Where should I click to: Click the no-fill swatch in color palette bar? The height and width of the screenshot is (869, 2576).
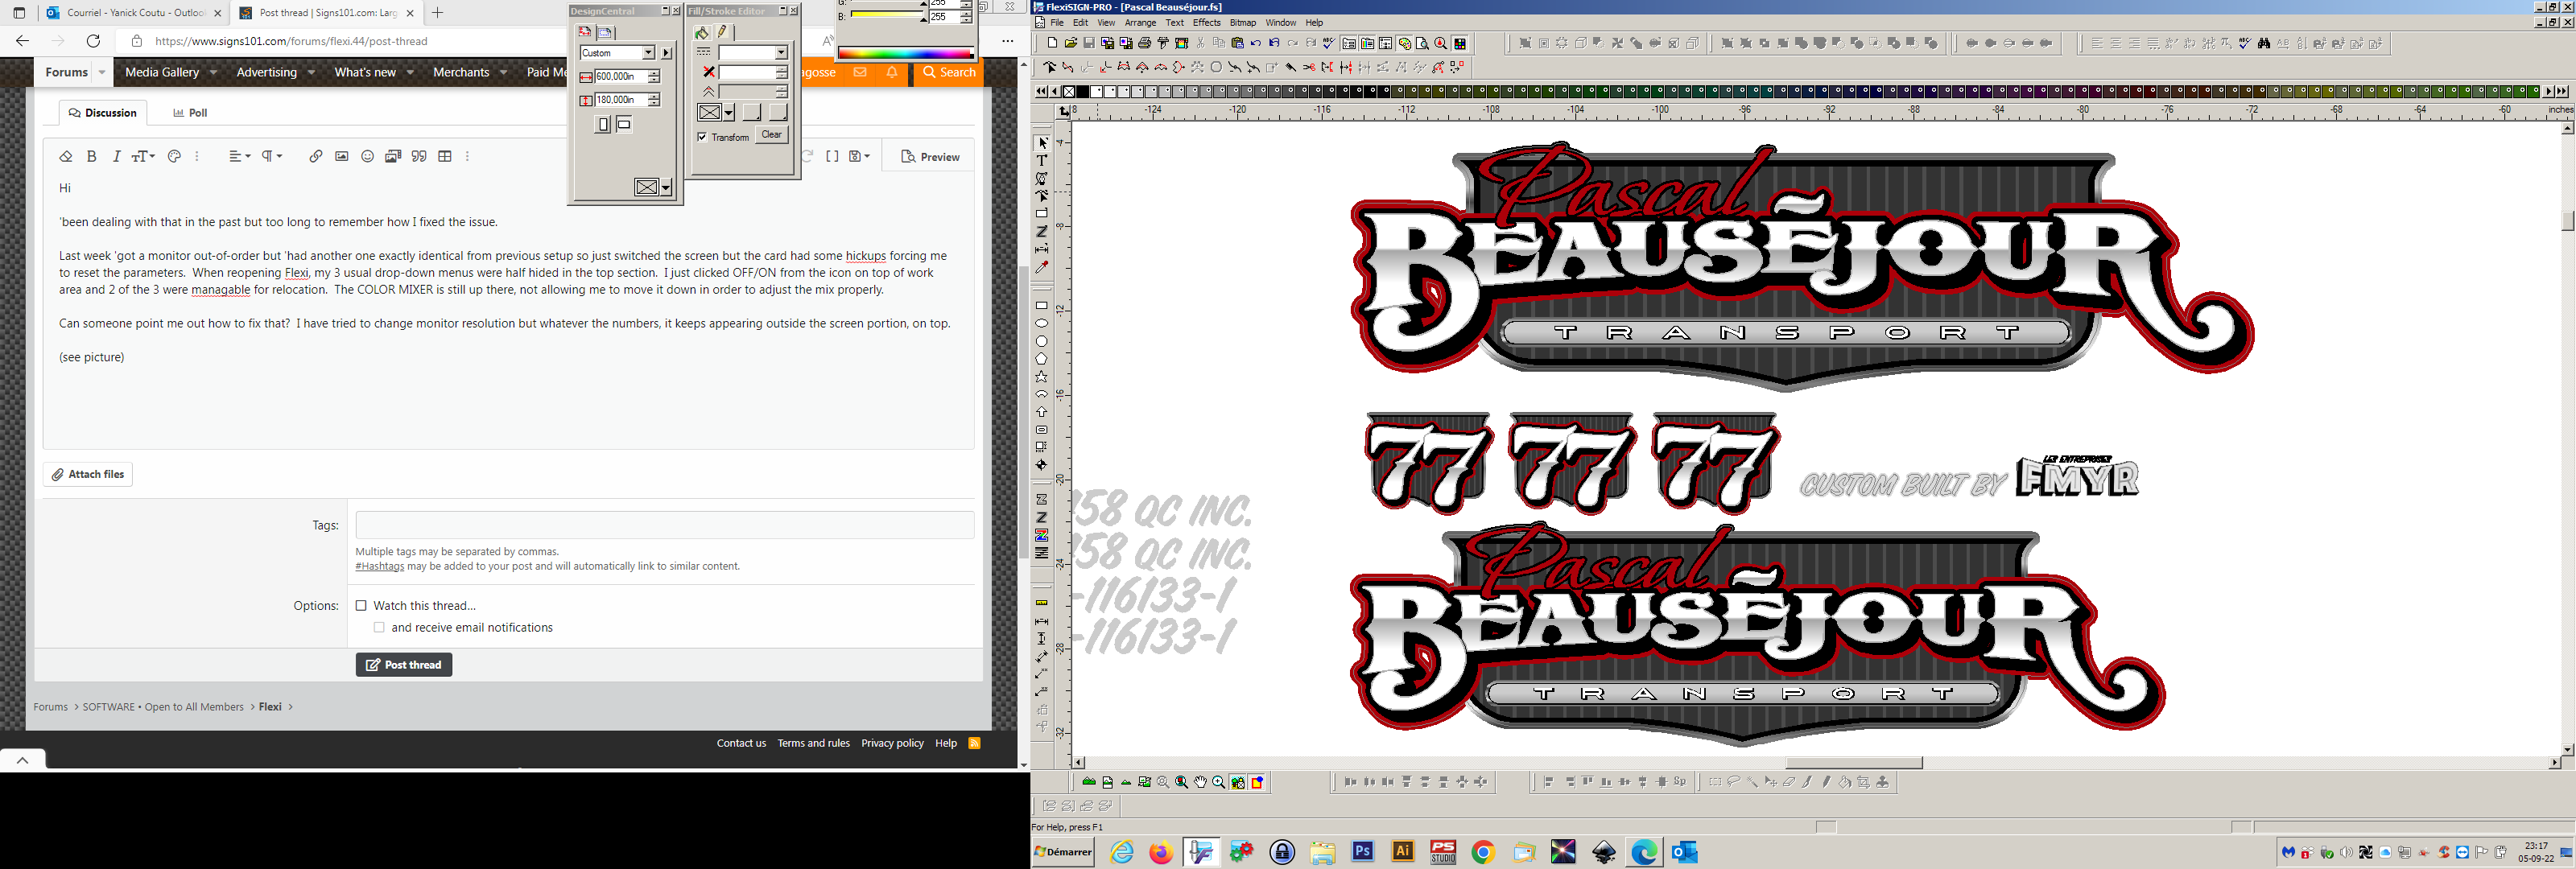point(1069,91)
